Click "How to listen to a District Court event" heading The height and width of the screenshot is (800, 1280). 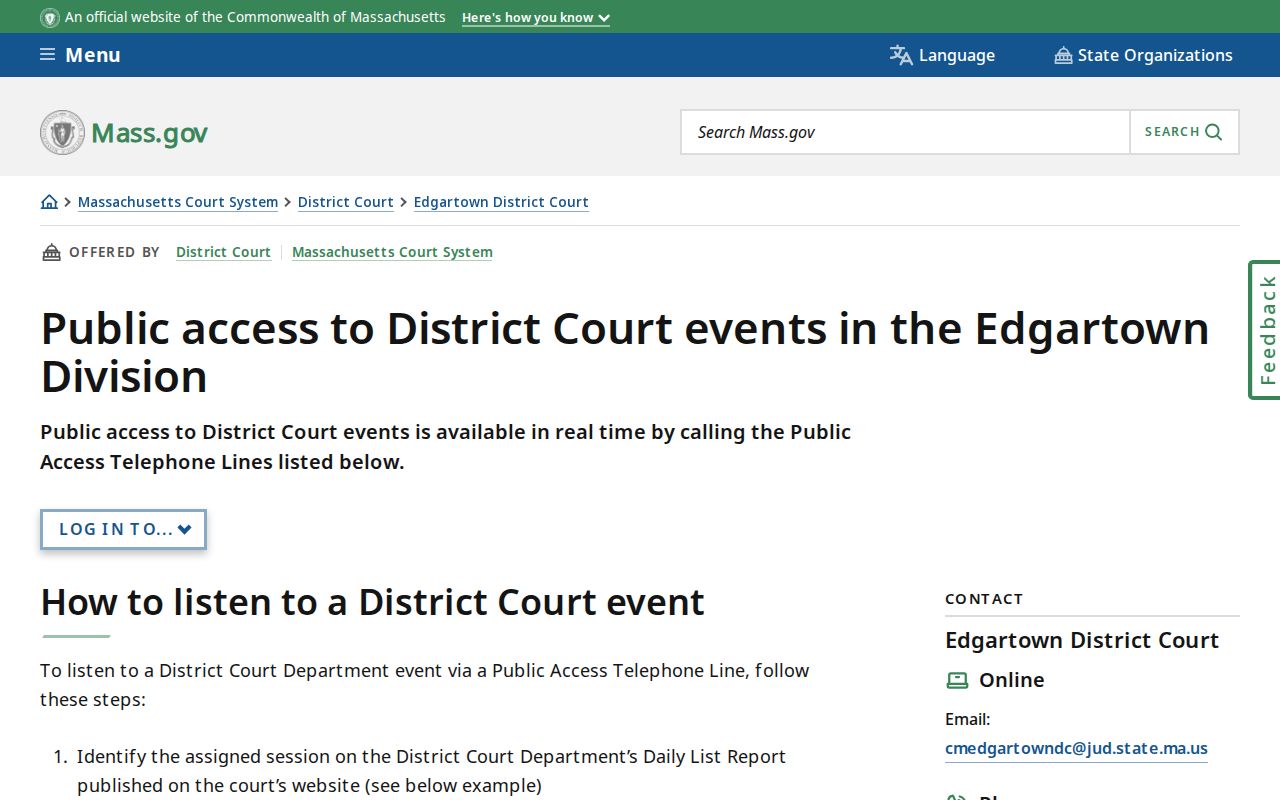(373, 602)
